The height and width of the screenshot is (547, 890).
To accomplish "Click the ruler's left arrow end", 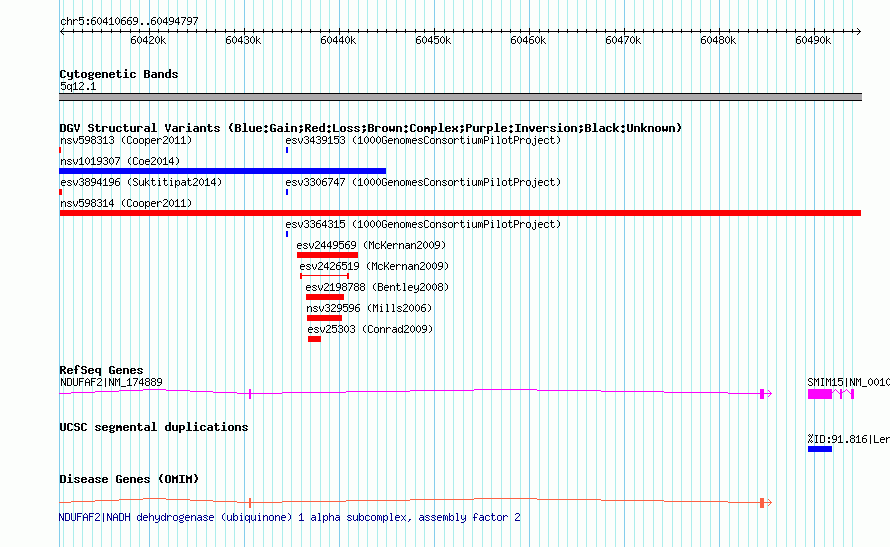I will (62, 31).
